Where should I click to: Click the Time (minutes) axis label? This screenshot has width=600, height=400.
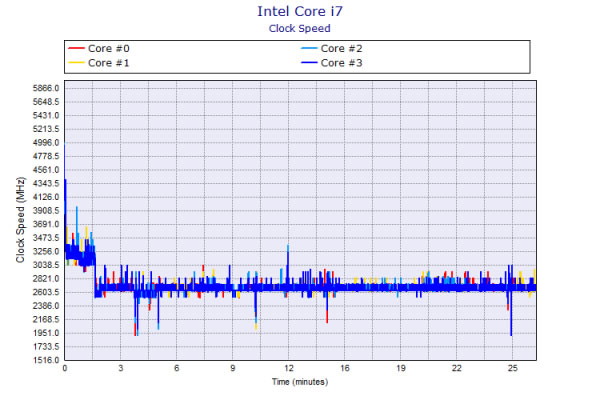[300, 382]
